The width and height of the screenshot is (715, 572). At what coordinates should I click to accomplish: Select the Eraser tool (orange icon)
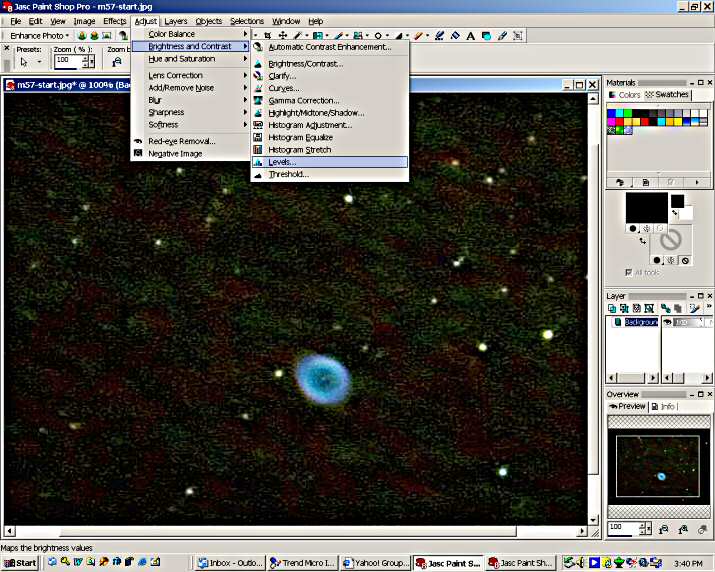pos(419,35)
